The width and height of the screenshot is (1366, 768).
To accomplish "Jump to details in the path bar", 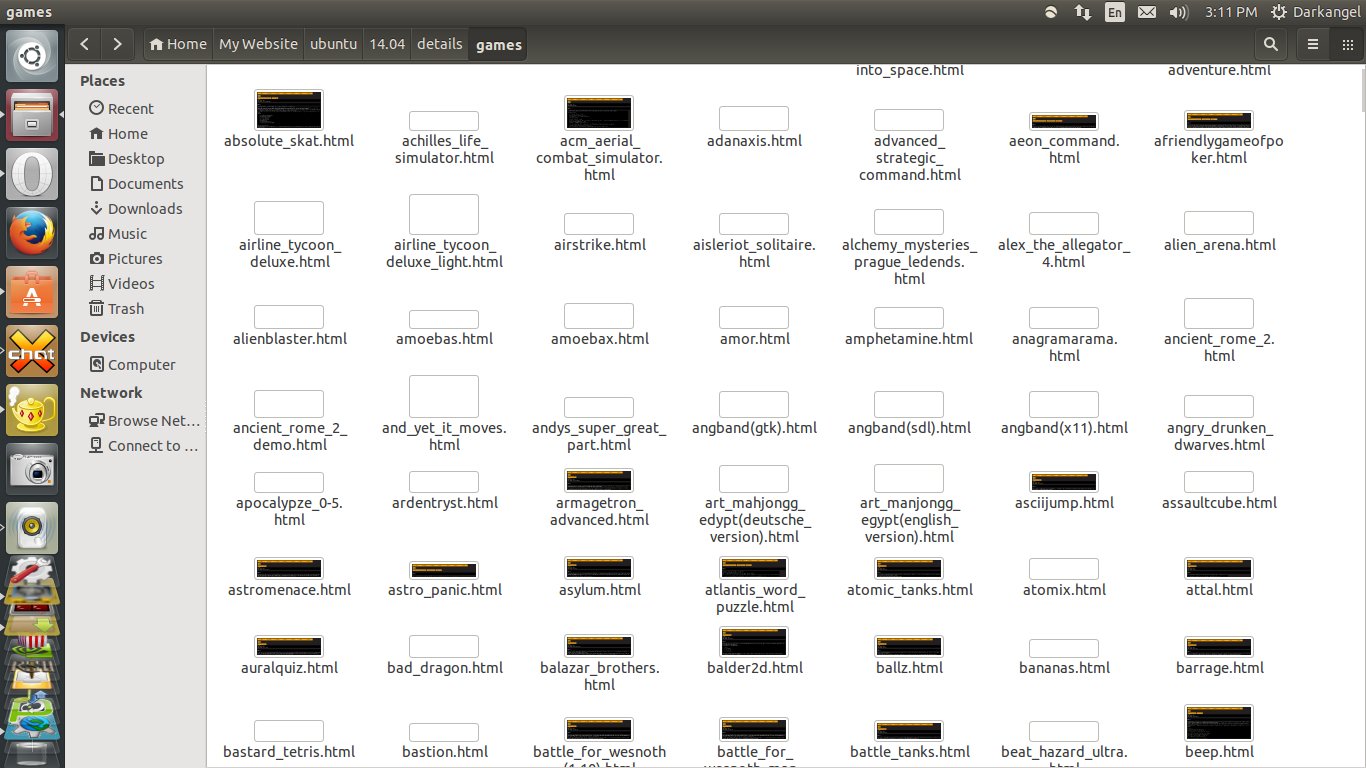I will [x=439, y=44].
